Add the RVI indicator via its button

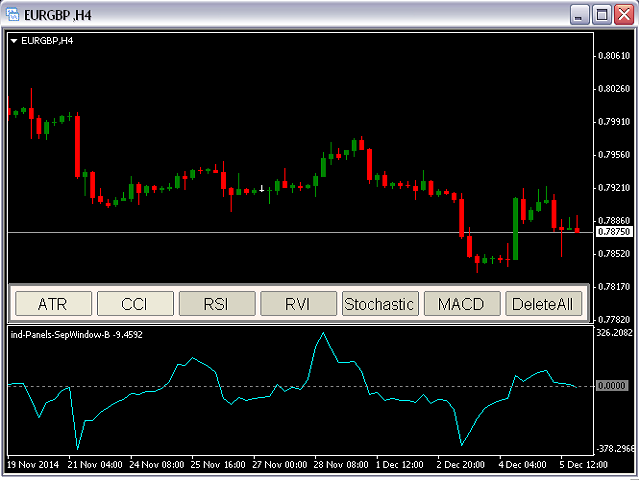pyautogui.click(x=298, y=303)
